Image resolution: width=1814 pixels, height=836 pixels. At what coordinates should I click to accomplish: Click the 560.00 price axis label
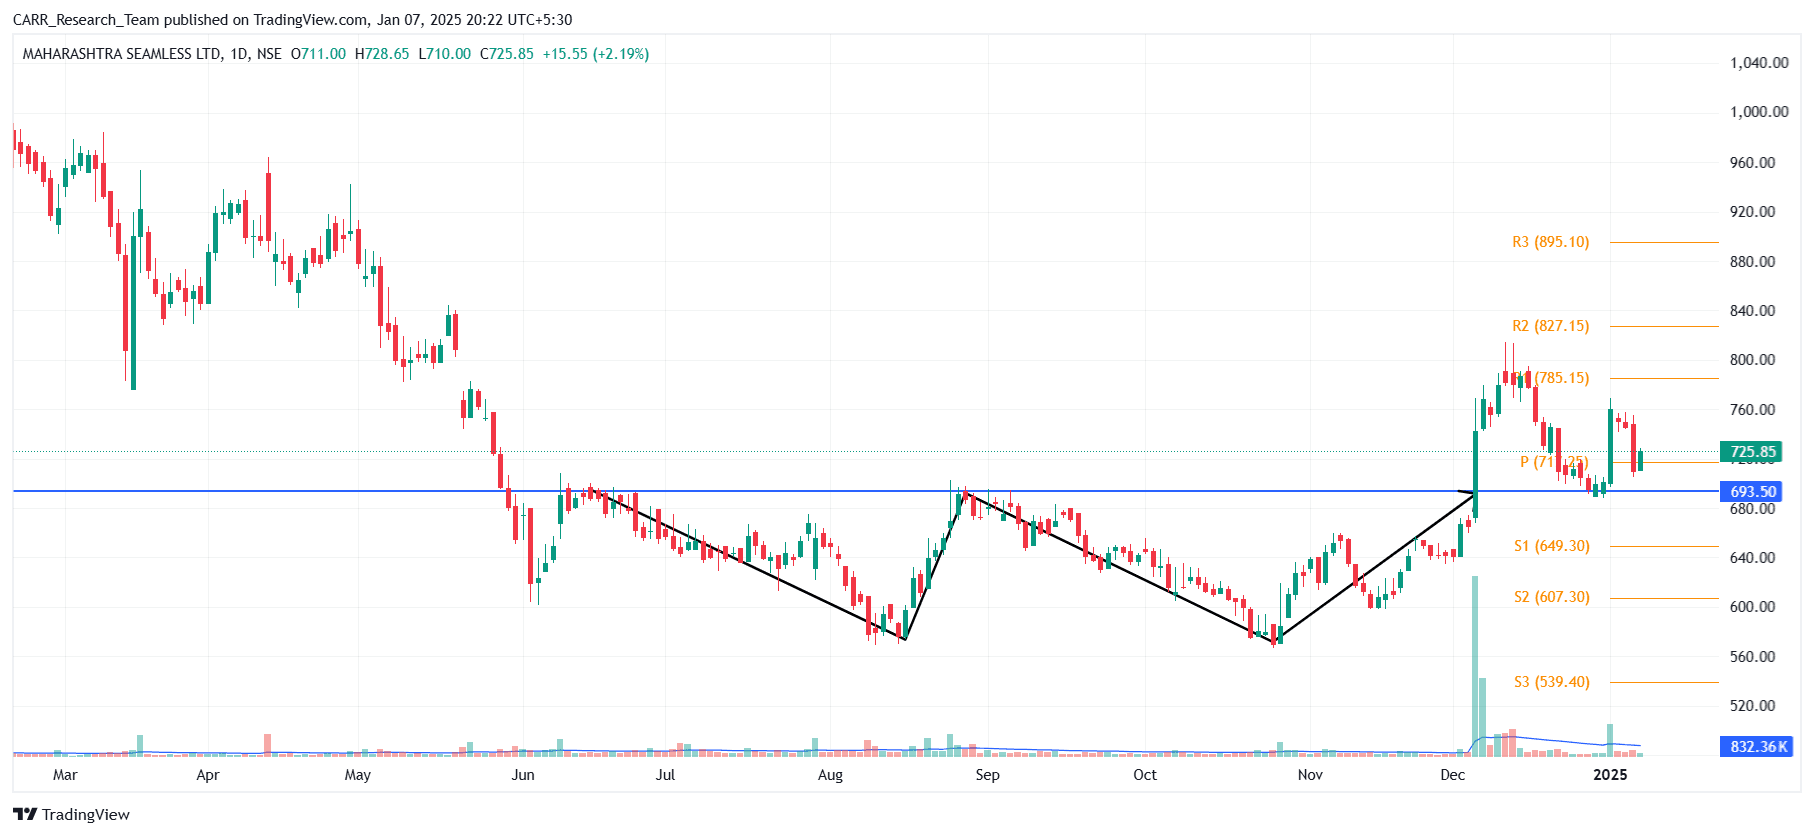click(x=1752, y=657)
